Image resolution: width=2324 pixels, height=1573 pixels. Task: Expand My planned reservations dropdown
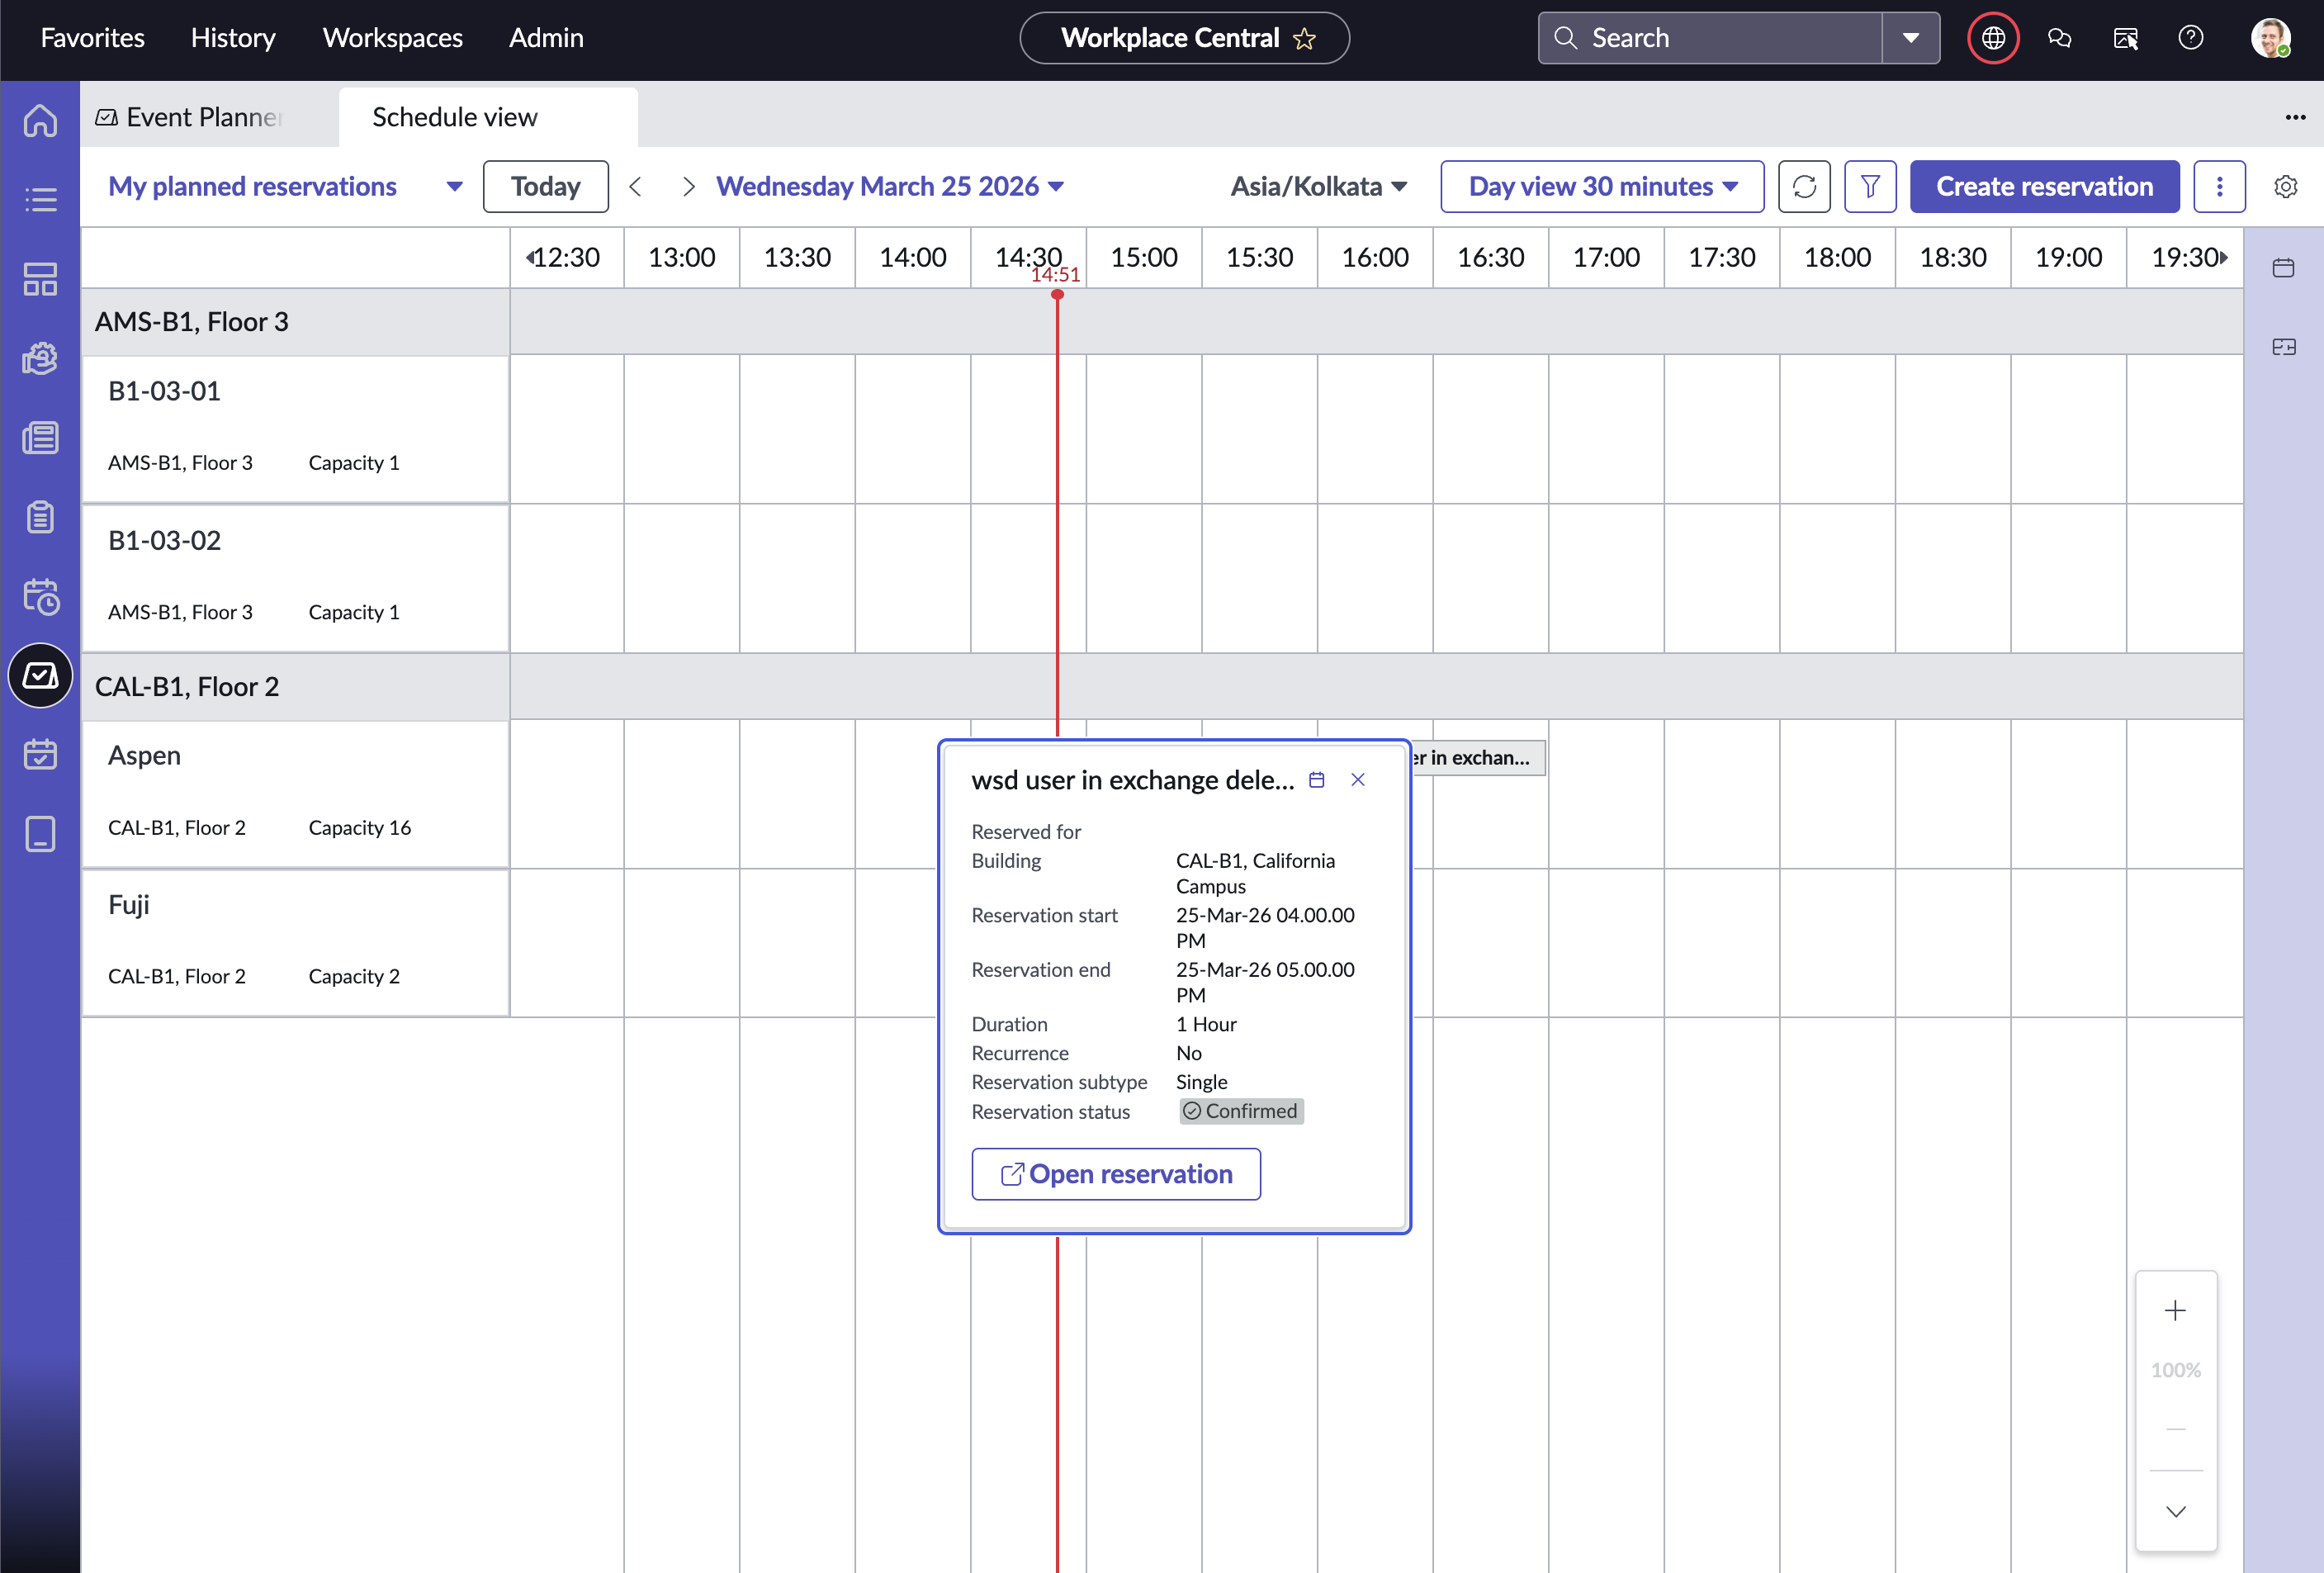(x=285, y=186)
